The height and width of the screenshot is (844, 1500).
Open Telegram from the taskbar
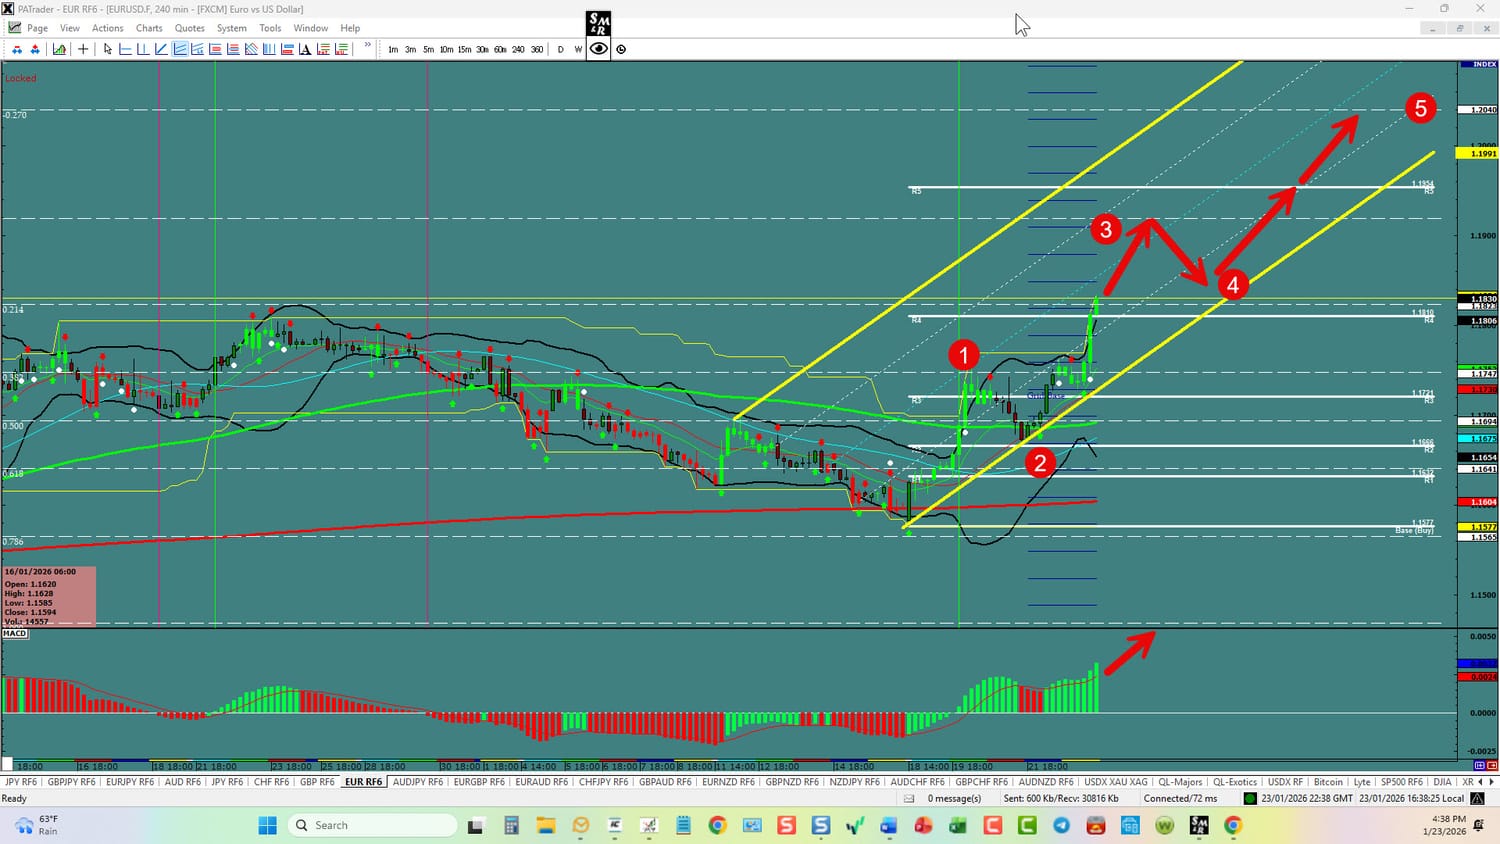(1061, 825)
